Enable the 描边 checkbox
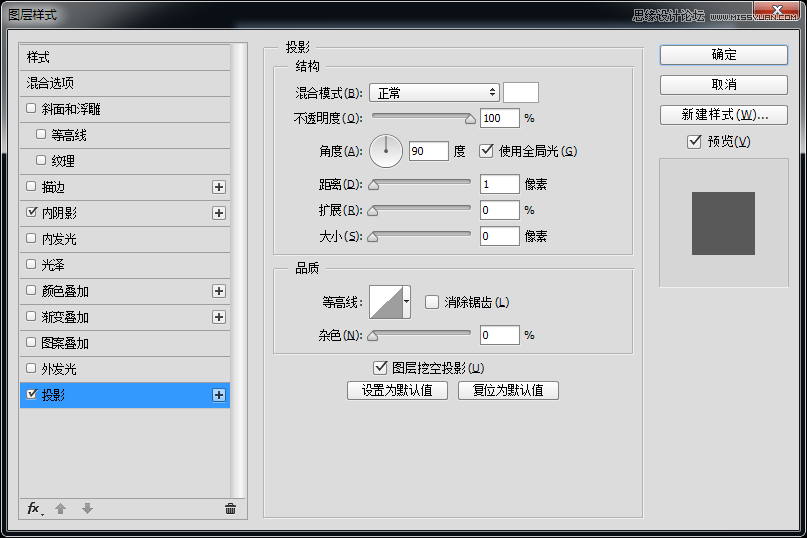 click(x=31, y=186)
